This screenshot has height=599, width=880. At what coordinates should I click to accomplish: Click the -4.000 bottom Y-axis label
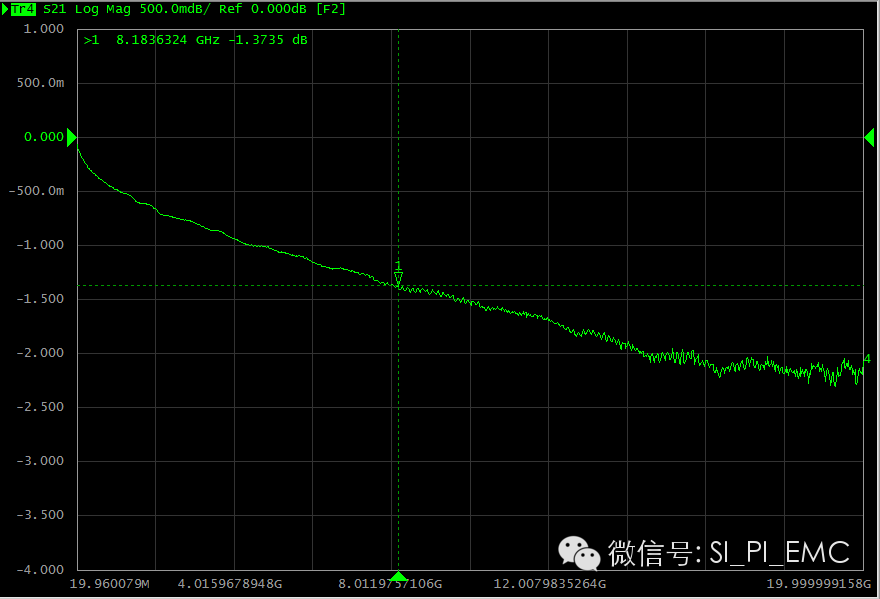[41, 569]
